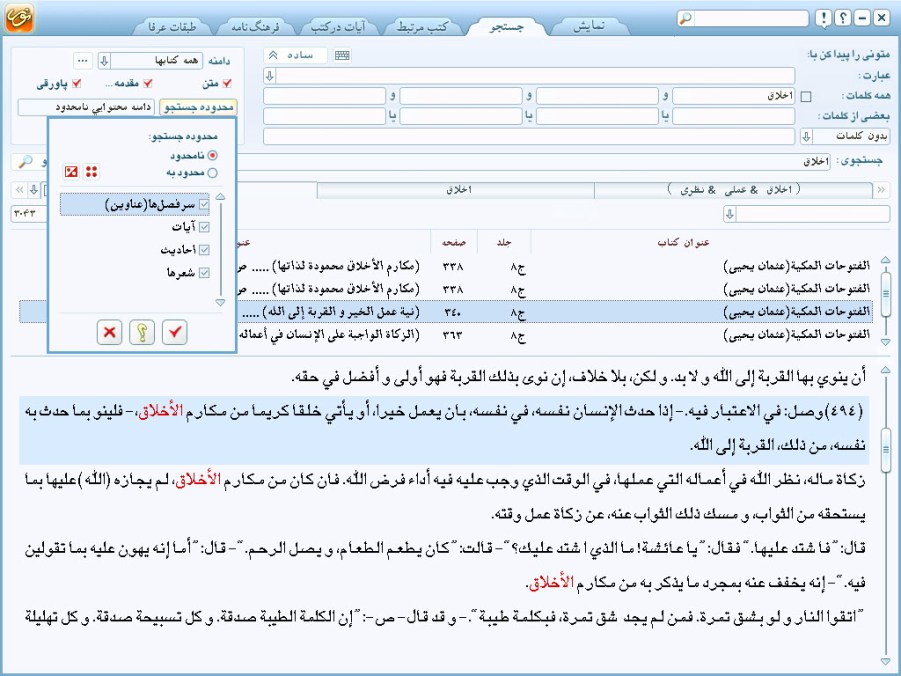Click the results list scrollbar thumb

tap(885, 294)
